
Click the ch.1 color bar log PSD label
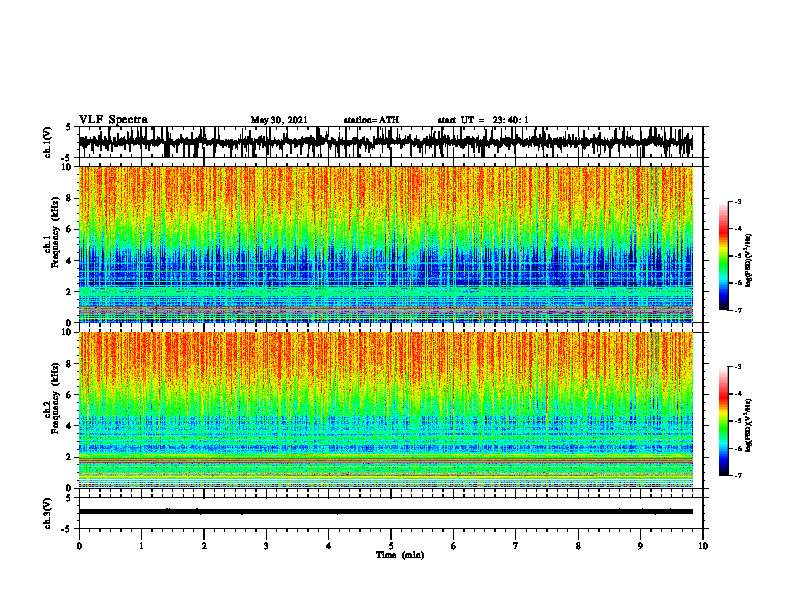pos(750,260)
